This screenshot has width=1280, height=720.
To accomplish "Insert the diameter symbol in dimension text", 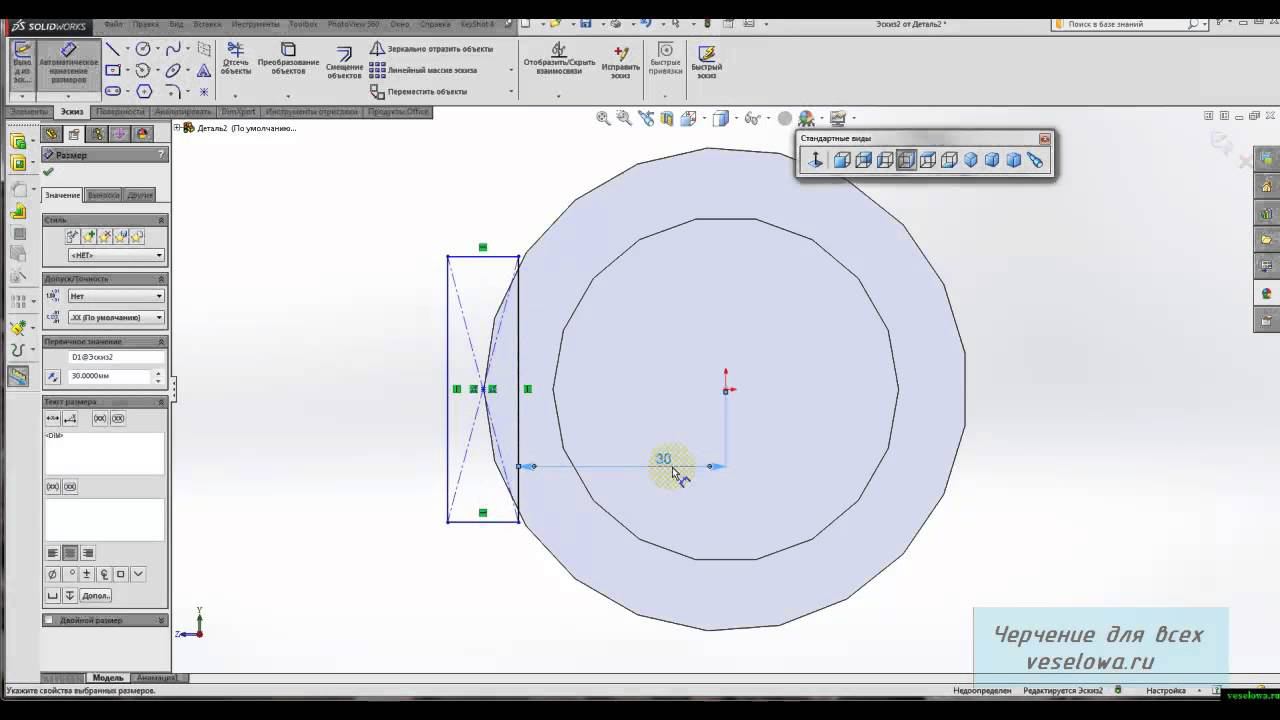I will point(53,574).
